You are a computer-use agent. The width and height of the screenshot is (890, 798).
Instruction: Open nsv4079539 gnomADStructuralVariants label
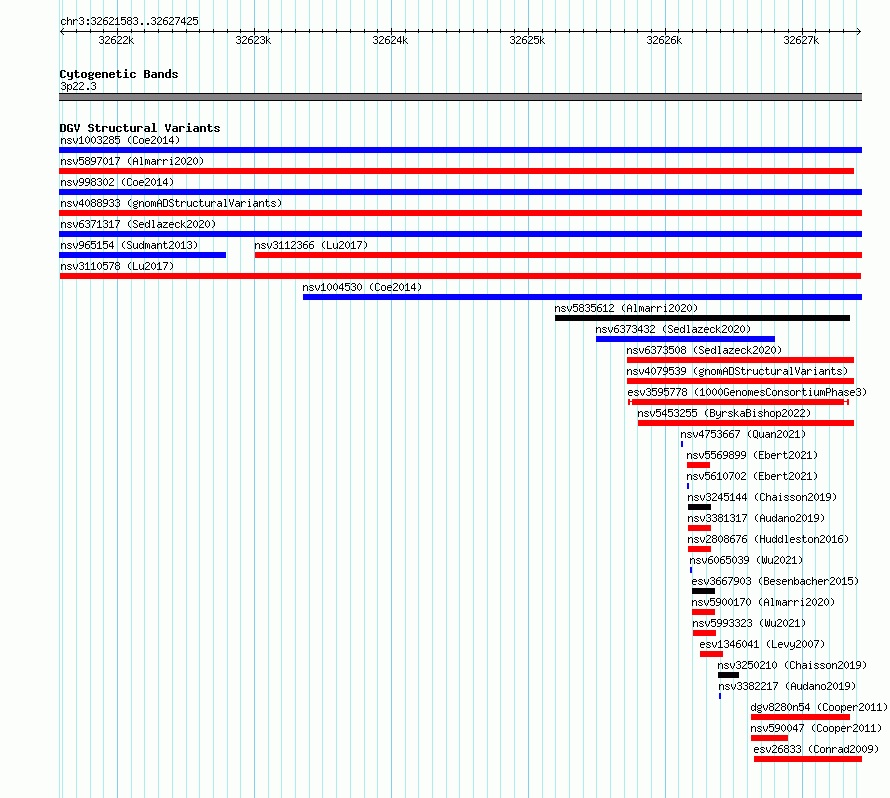[x=737, y=371]
